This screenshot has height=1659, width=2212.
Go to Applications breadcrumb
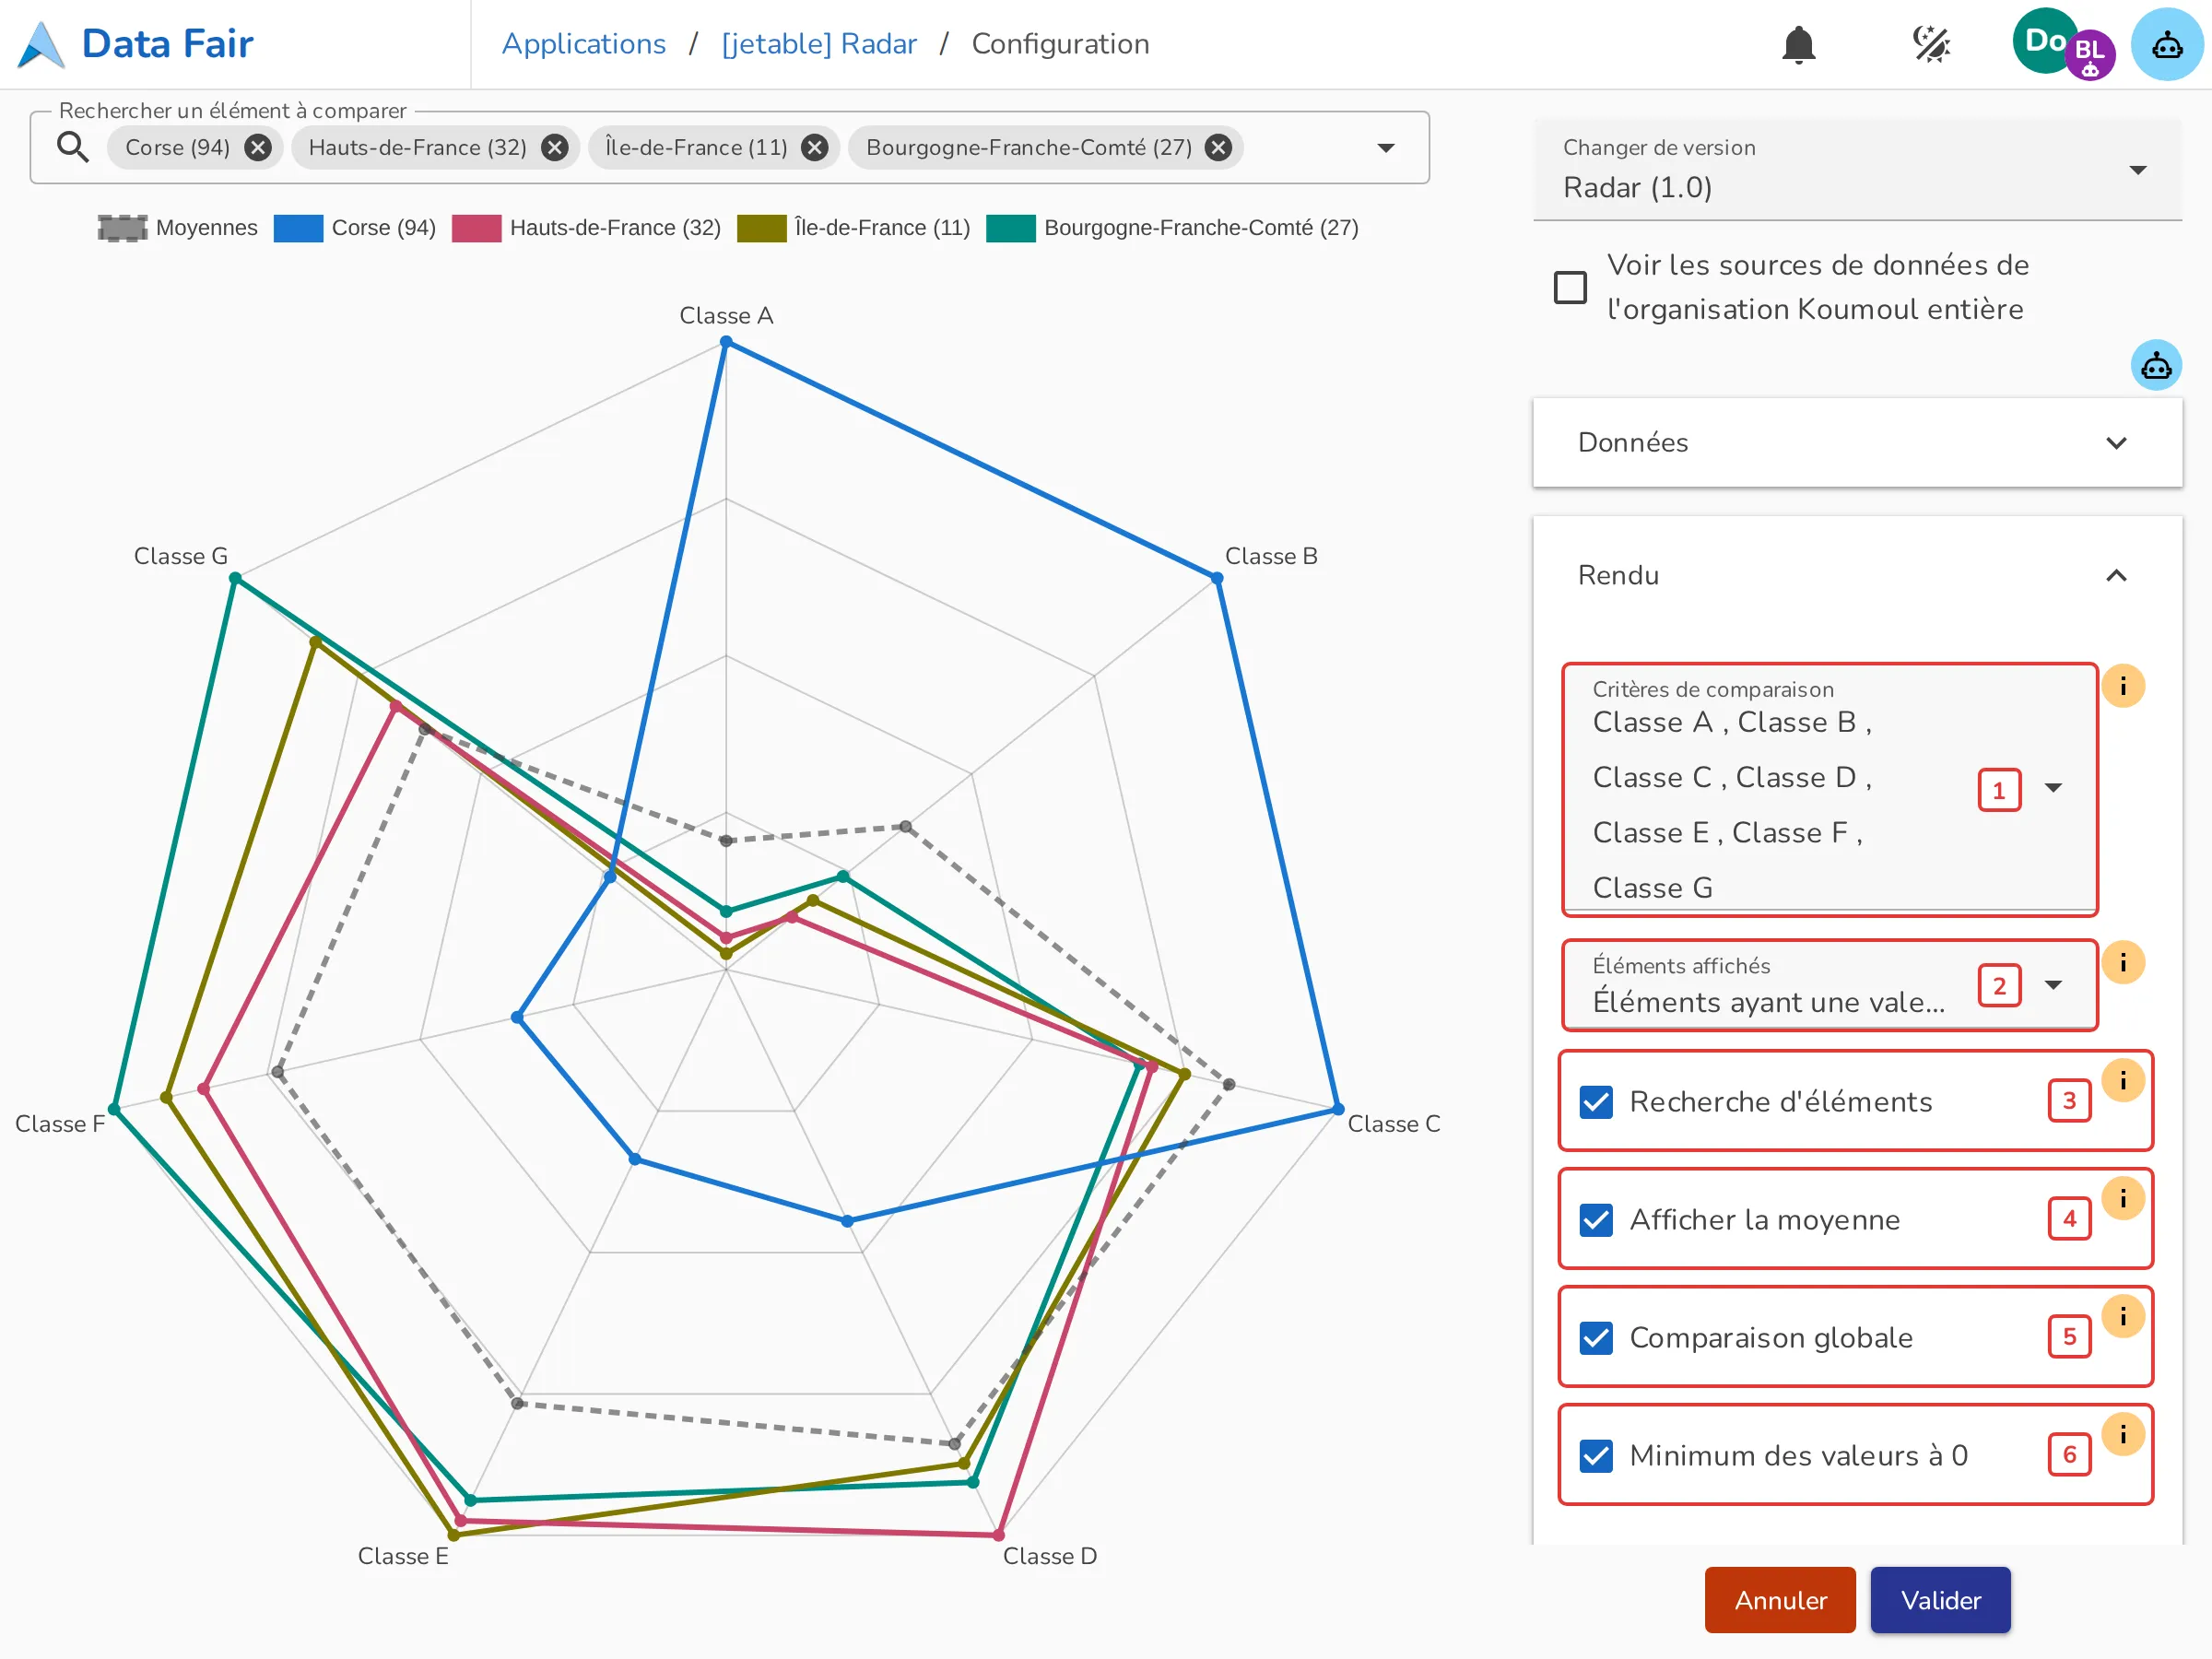pyautogui.click(x=584, y=44)
